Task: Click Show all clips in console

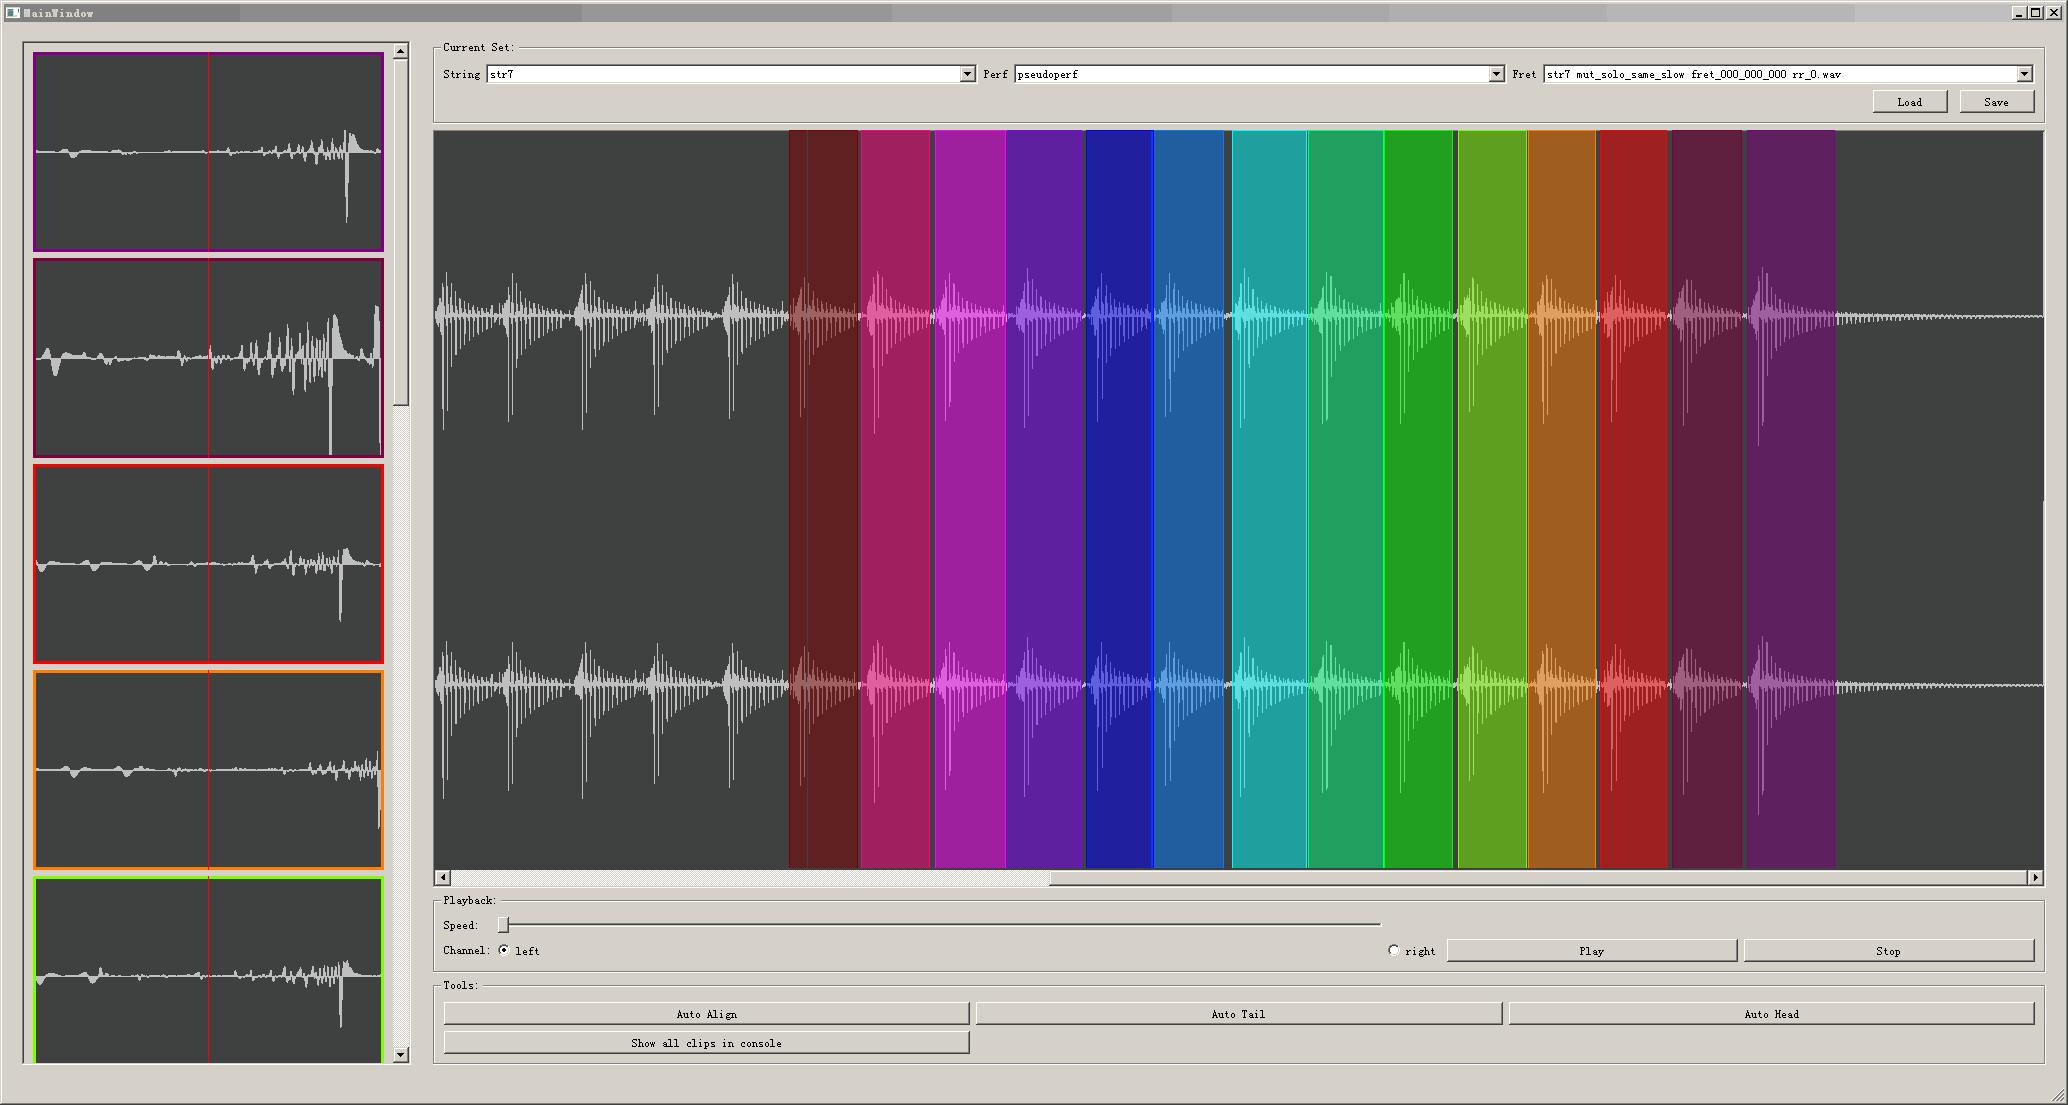Action: click(x=706, y=1043)
